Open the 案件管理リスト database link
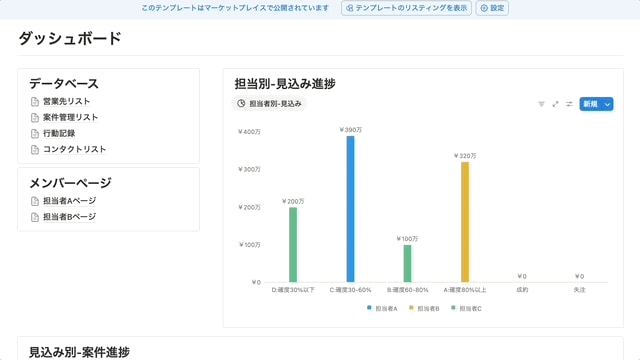This screenshot has height=360, width=640. [70, 118]
